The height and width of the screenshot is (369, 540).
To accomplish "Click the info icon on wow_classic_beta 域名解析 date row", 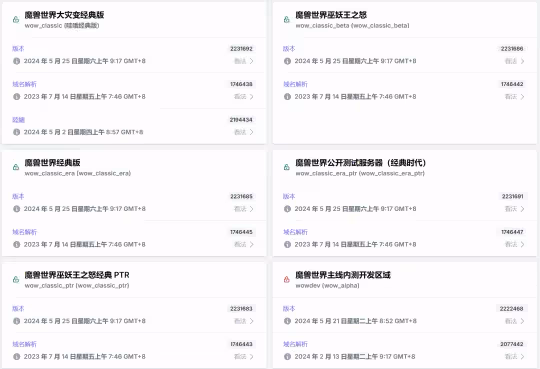I will coord(287,96).
